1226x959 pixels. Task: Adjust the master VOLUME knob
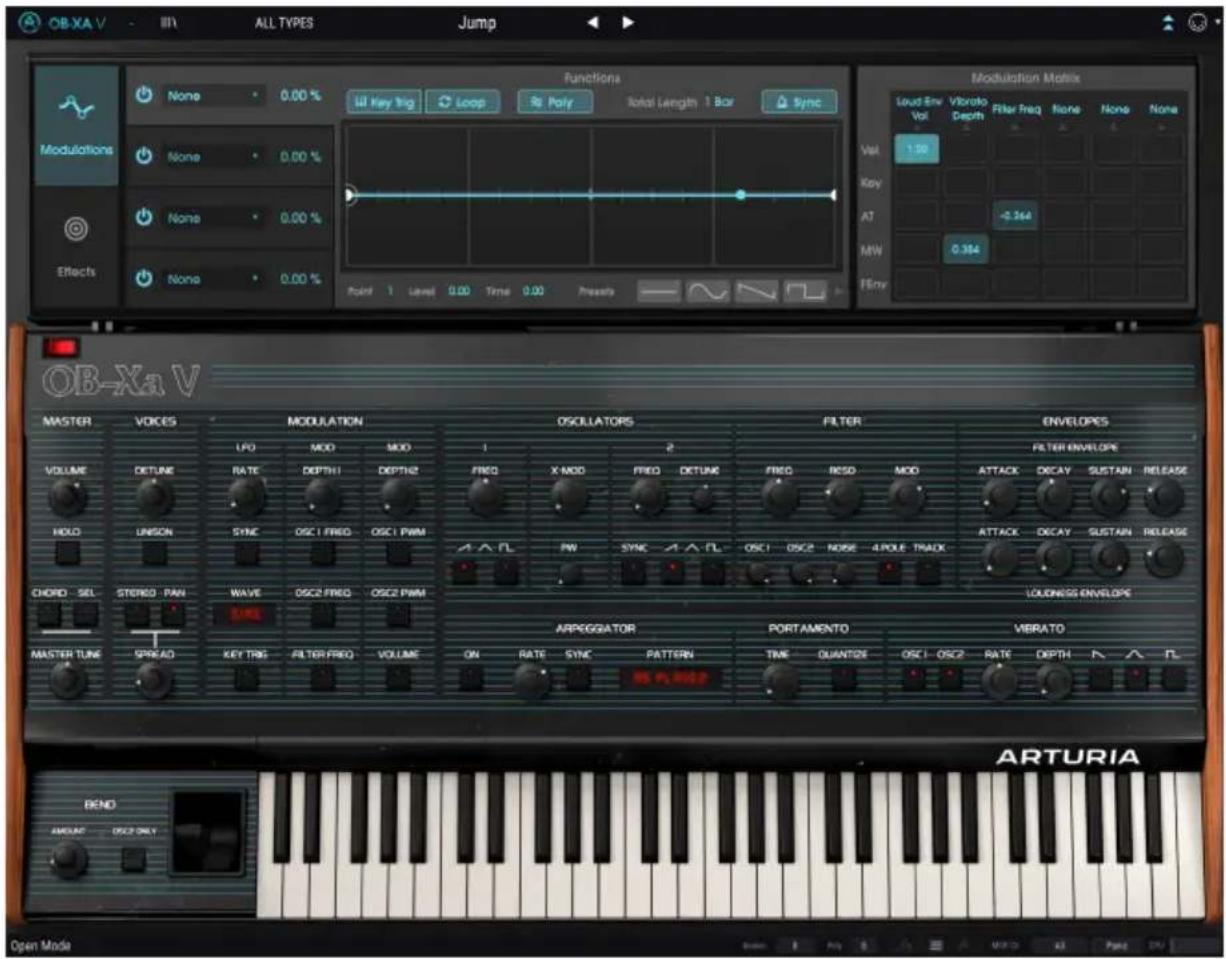coord(67,495)
